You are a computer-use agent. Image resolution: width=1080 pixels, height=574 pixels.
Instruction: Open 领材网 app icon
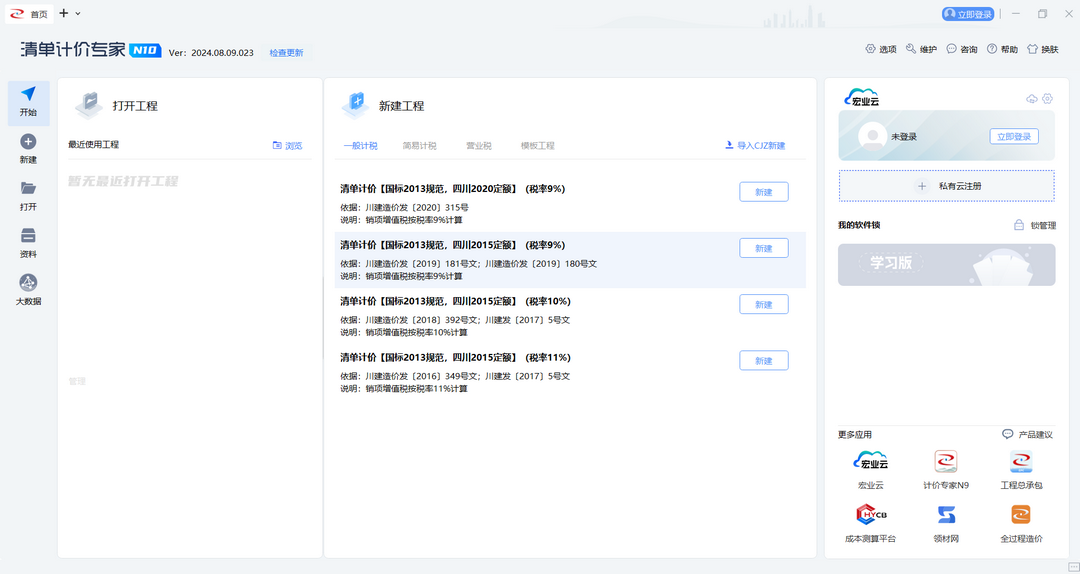click(x=946, y=515)
